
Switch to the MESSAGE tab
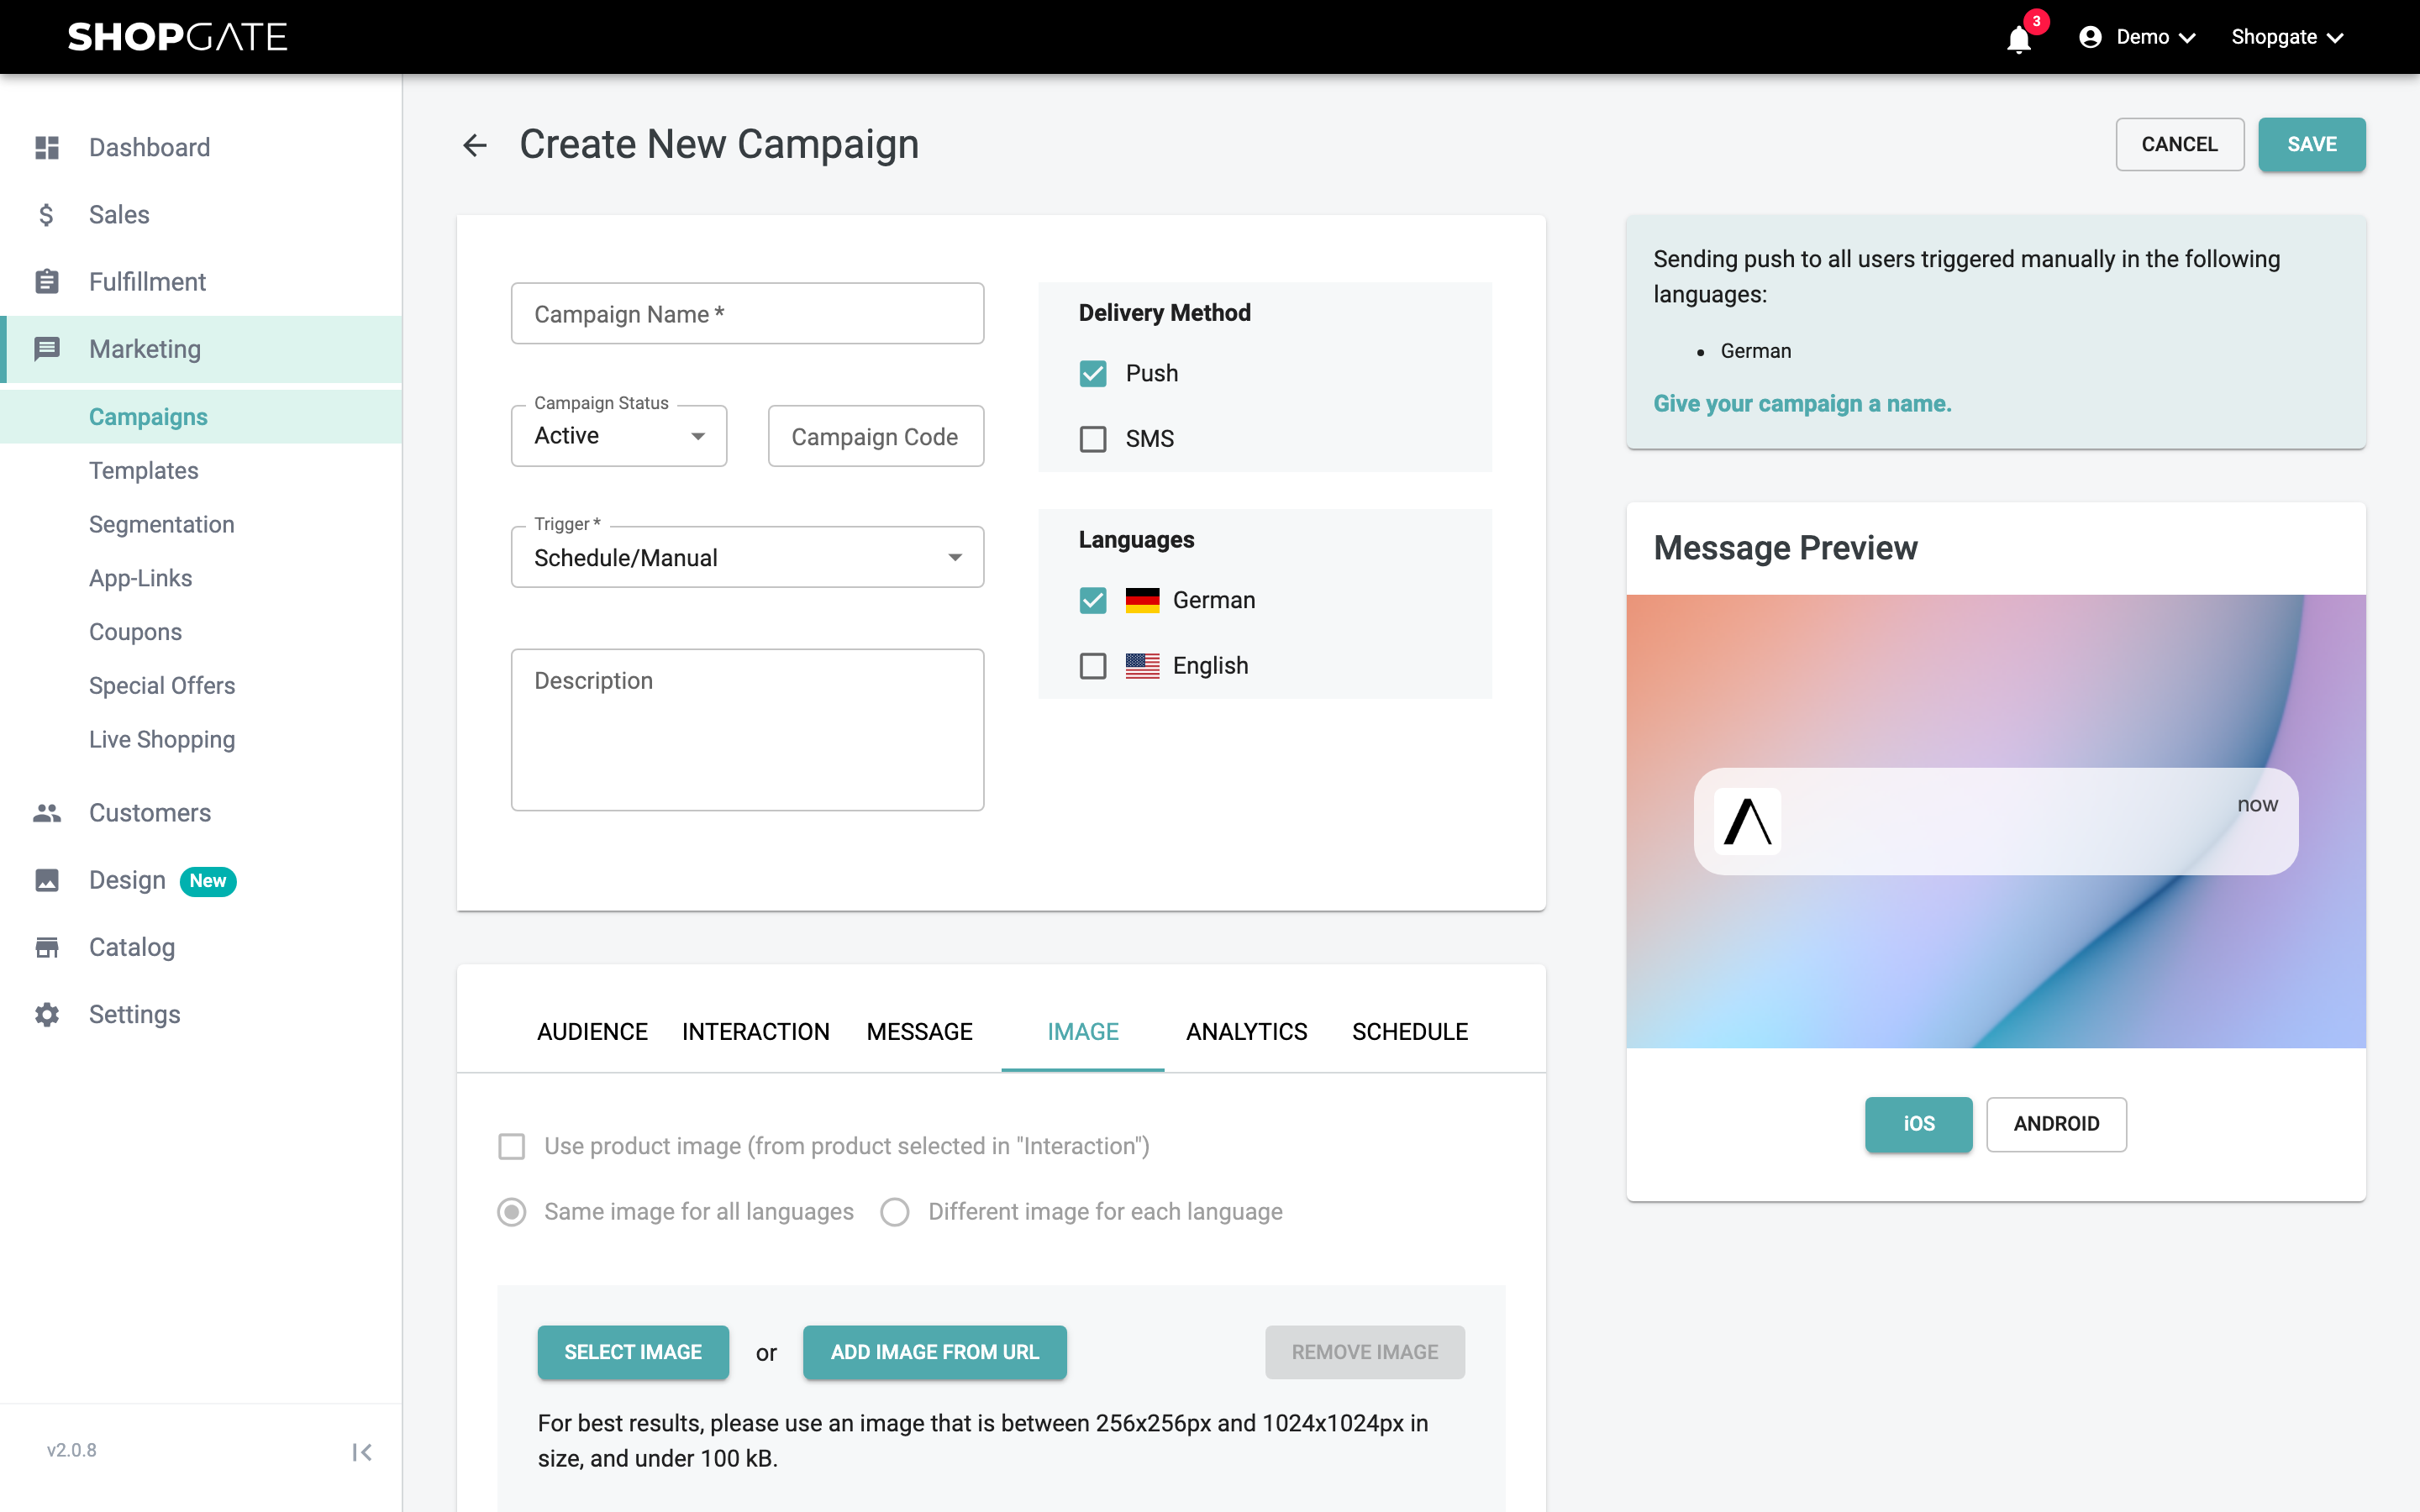(x=919, y=1031)
